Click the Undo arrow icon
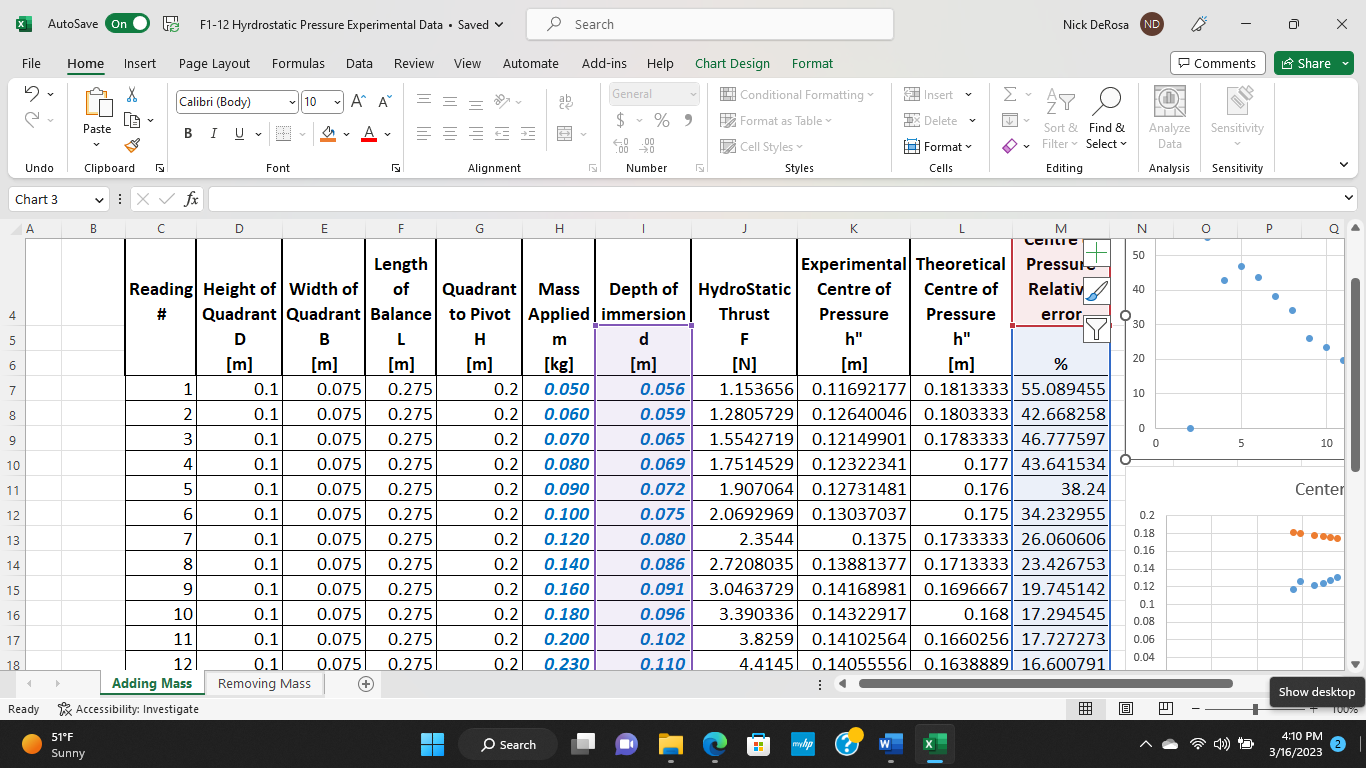Image resolution: width=1366 pixels, height=768 pixels. (31, 94)
